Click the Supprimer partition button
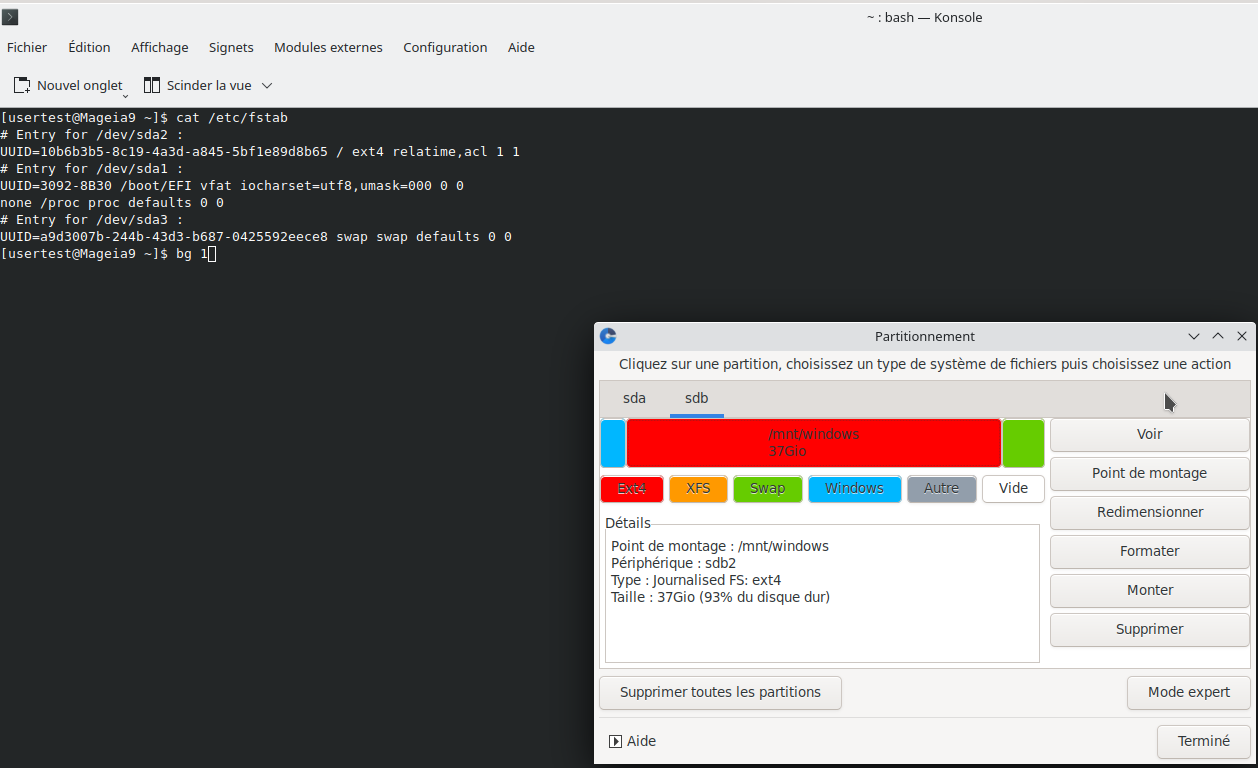Screen dimensions: 1258x768 click(x=1150, y=630)
